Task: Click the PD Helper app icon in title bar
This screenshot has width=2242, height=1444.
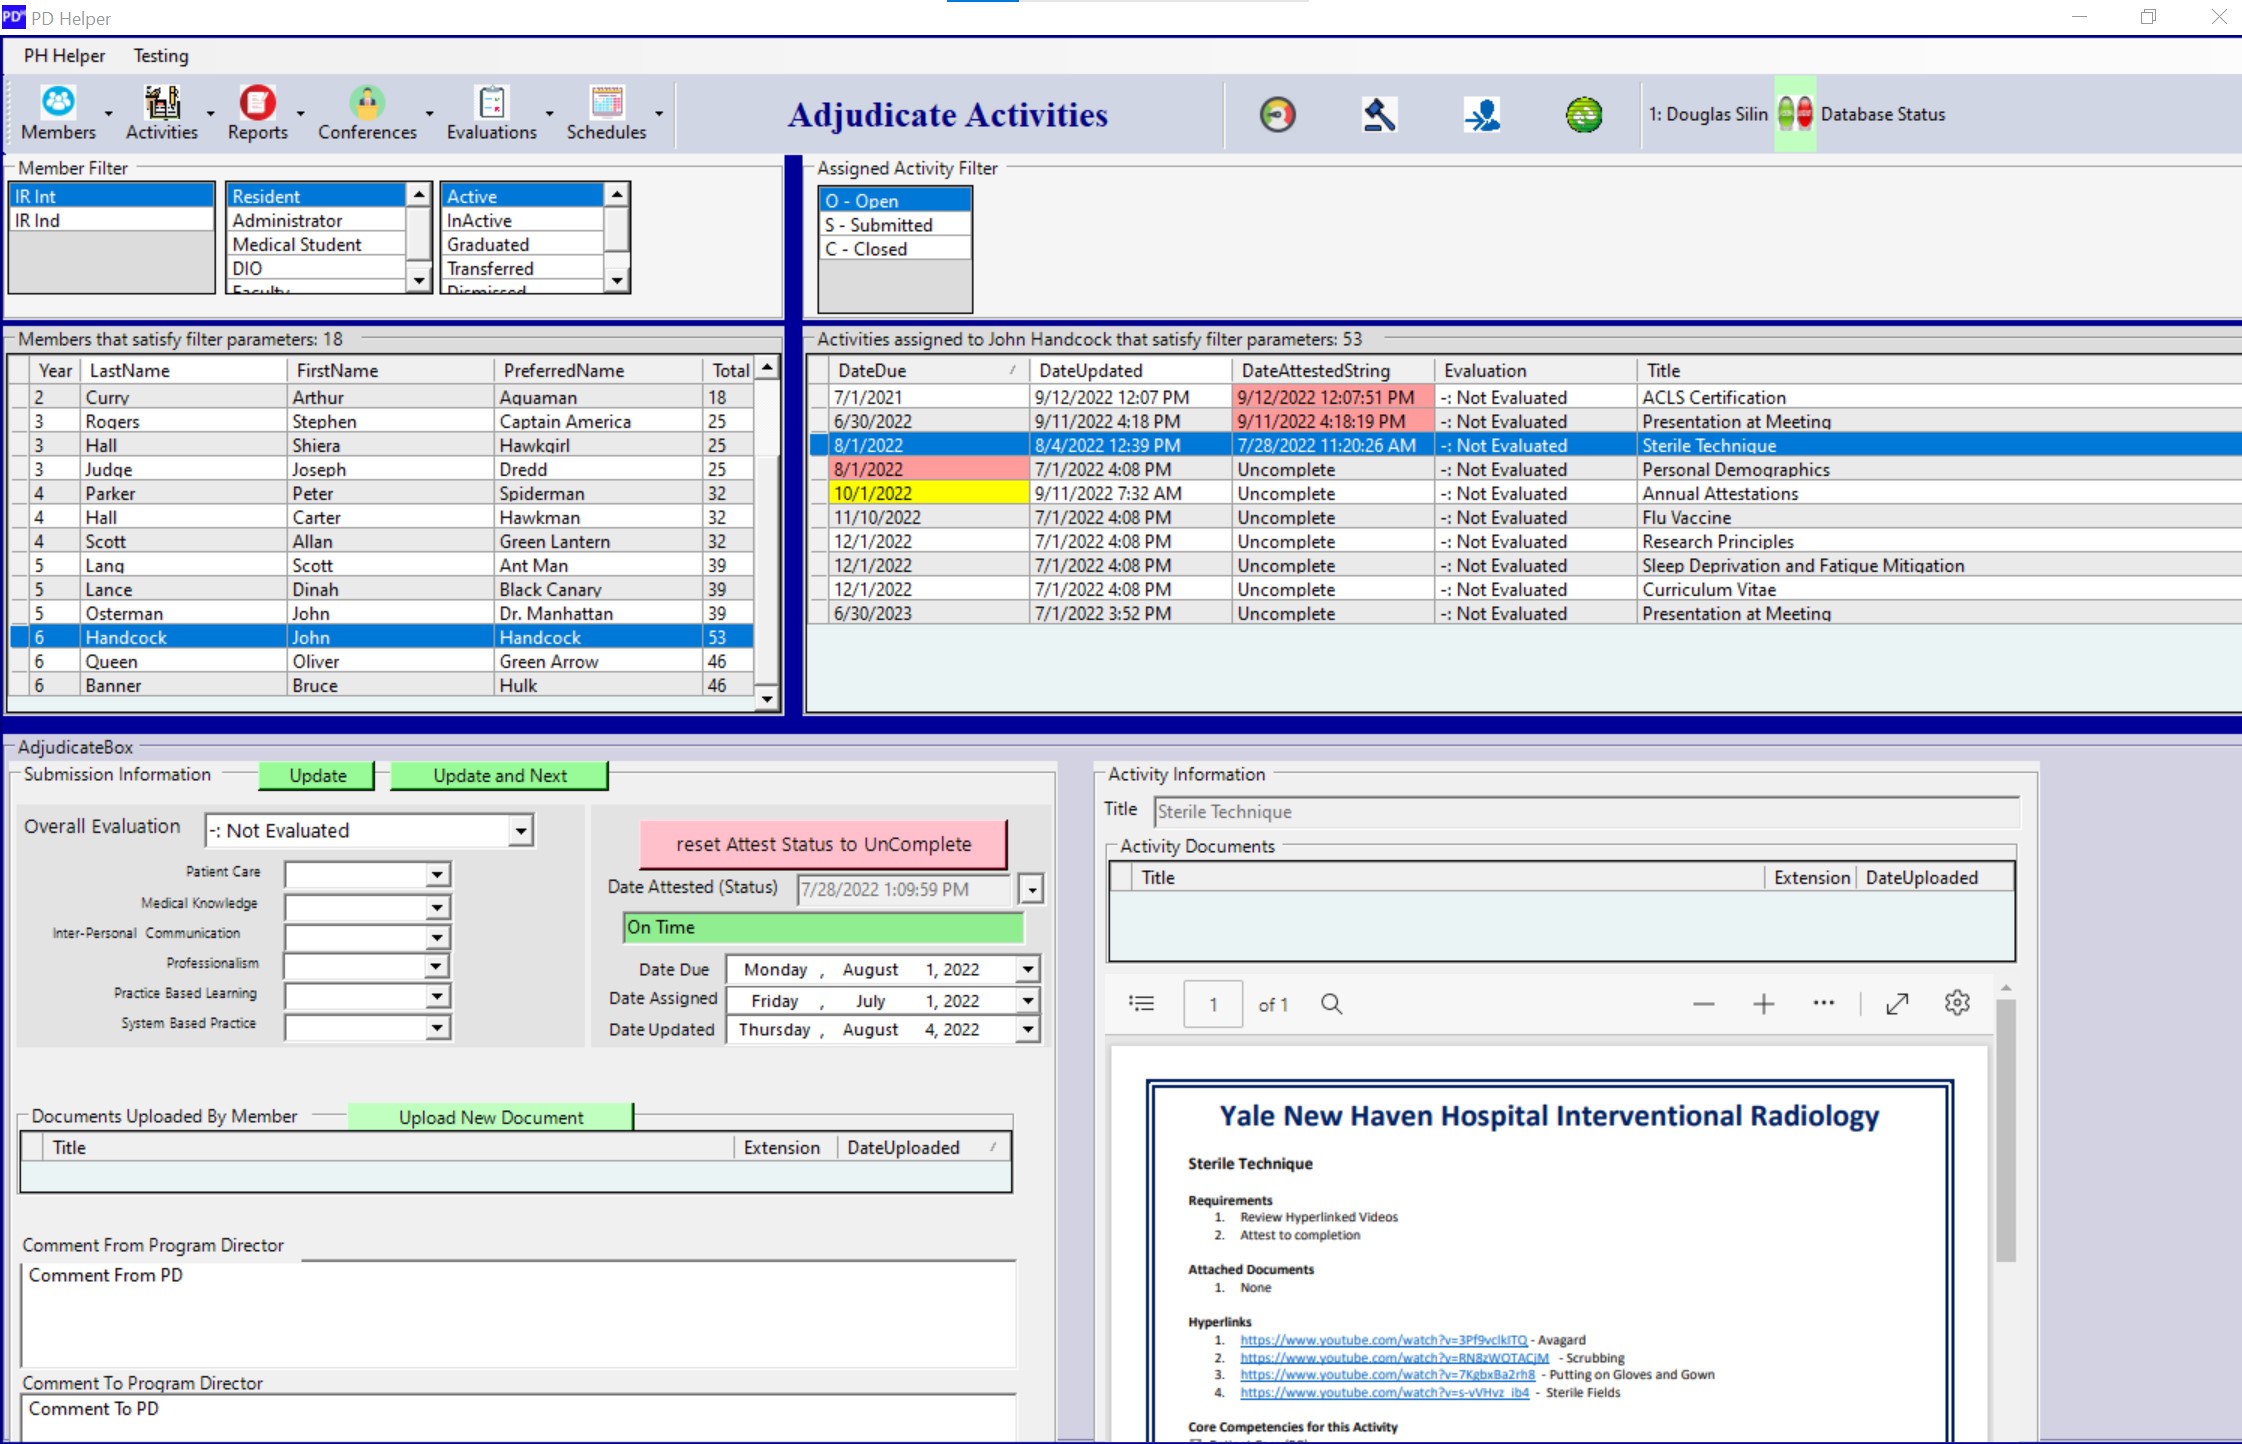Action: [13, 17]
